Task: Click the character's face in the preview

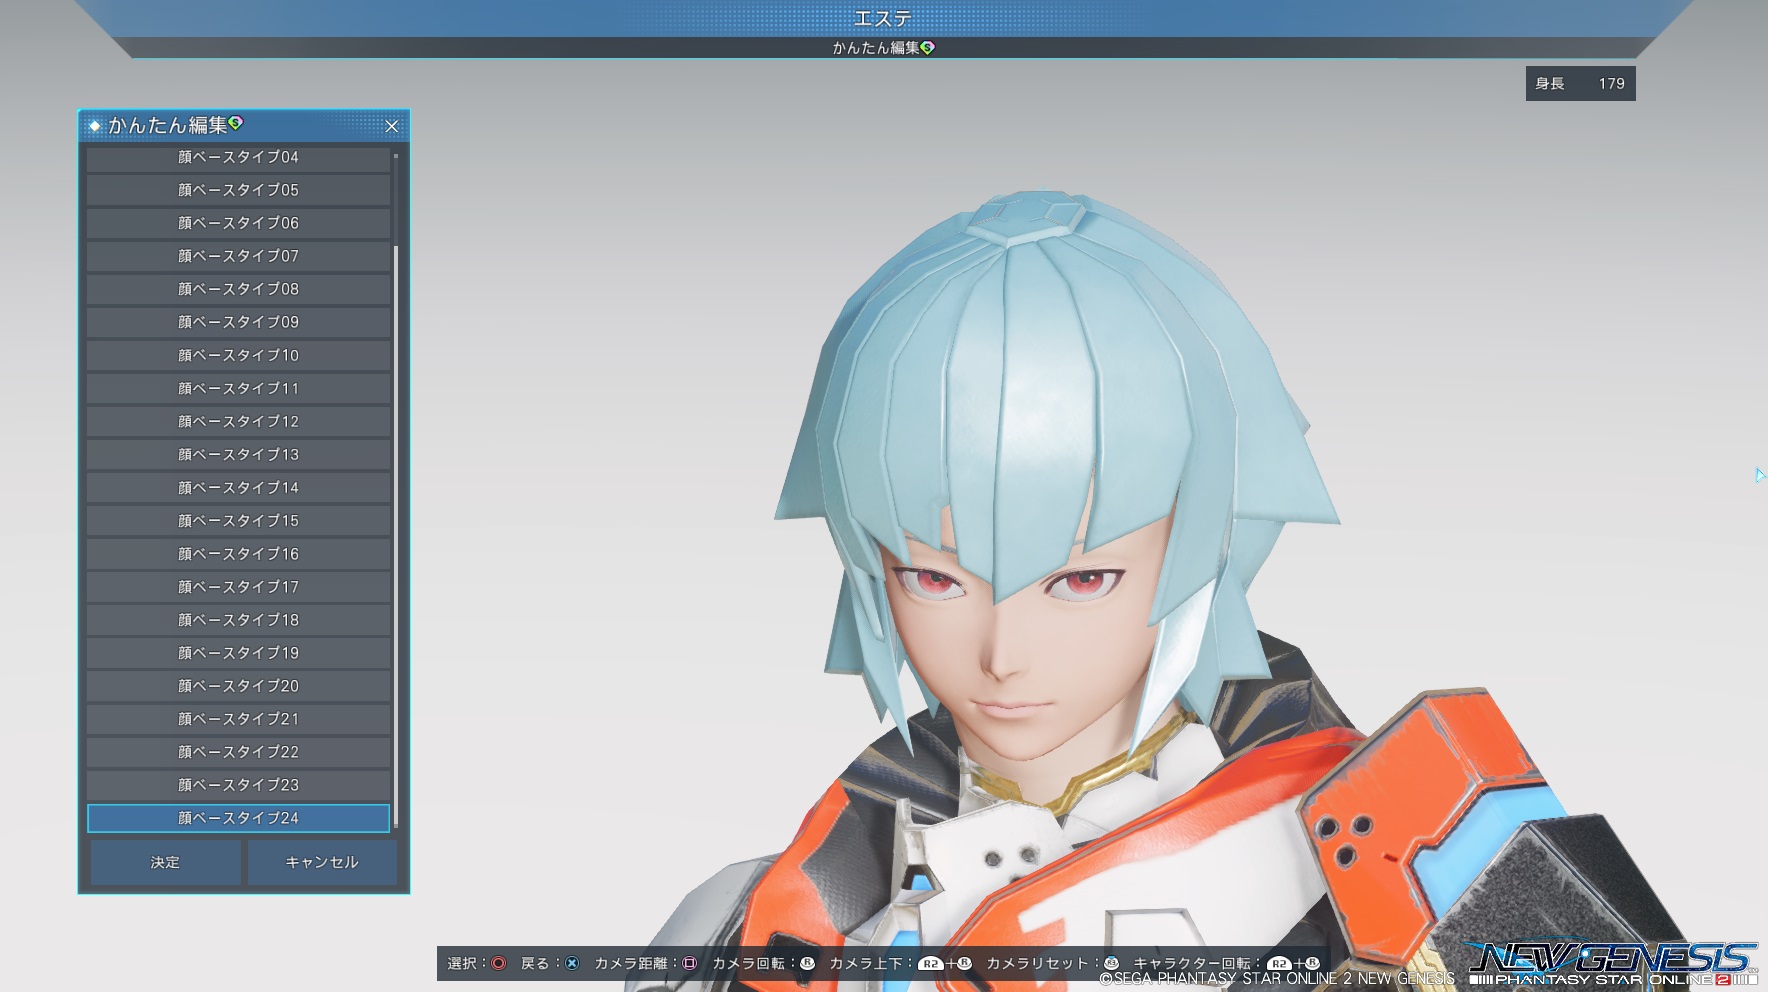Action: 1010,640
